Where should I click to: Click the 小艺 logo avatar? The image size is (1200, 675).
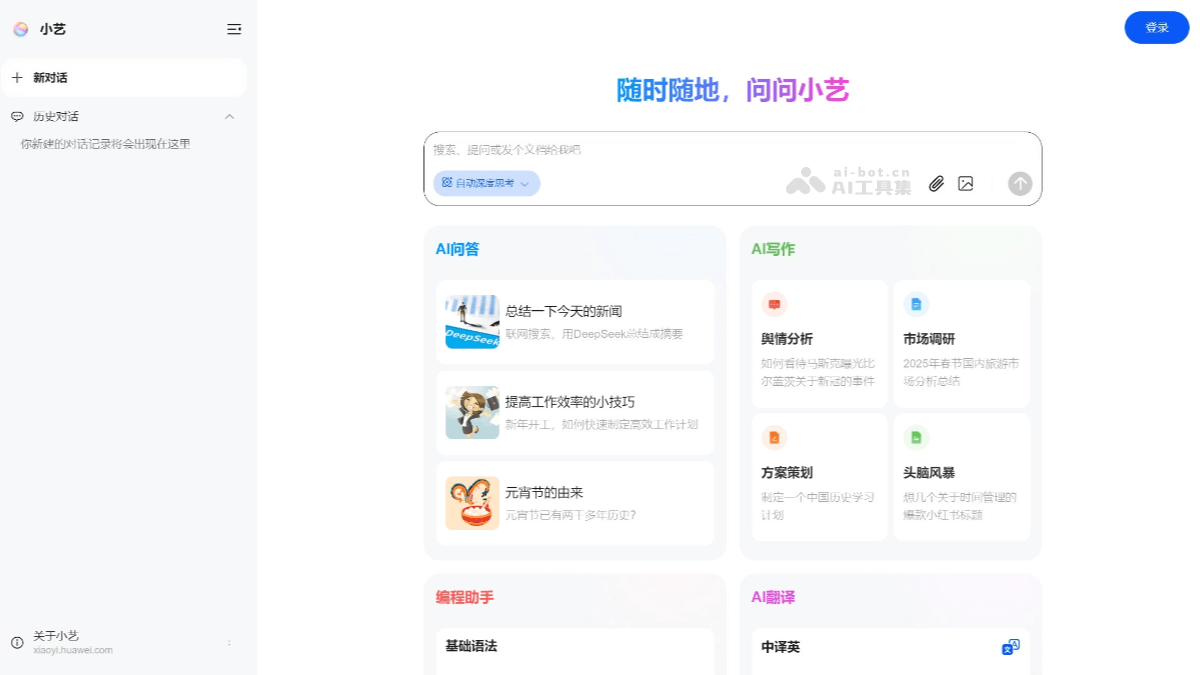[x=20, y=29]
